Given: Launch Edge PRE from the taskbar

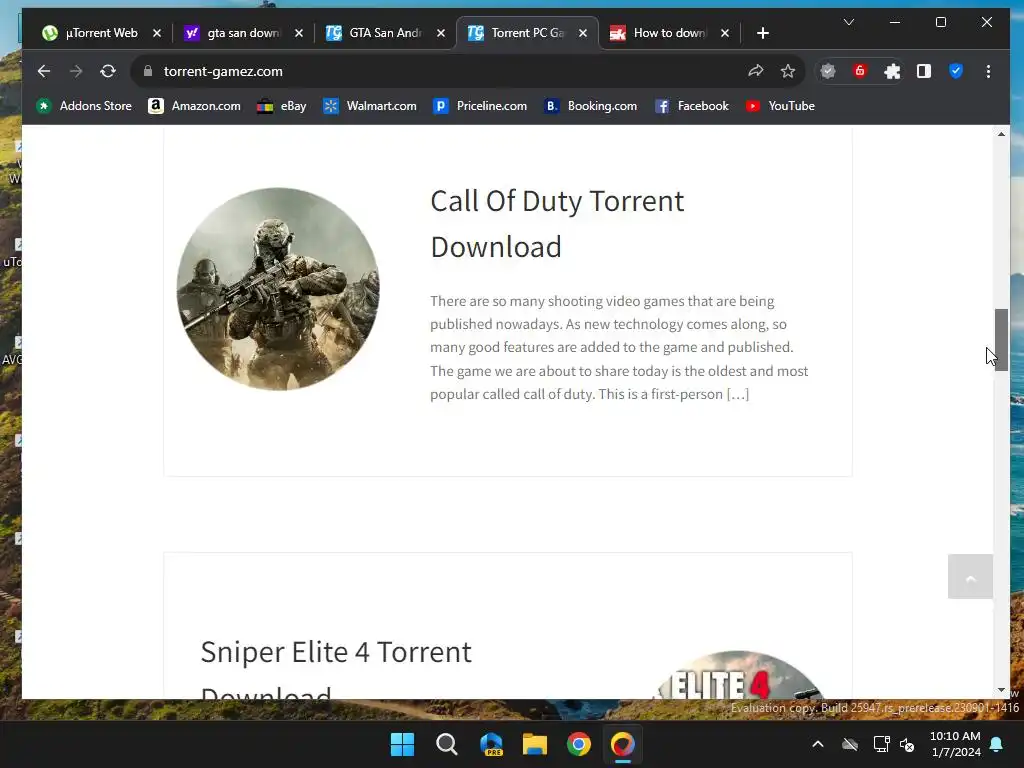Looking at the screenshot, I should click(x=491, y=744).
